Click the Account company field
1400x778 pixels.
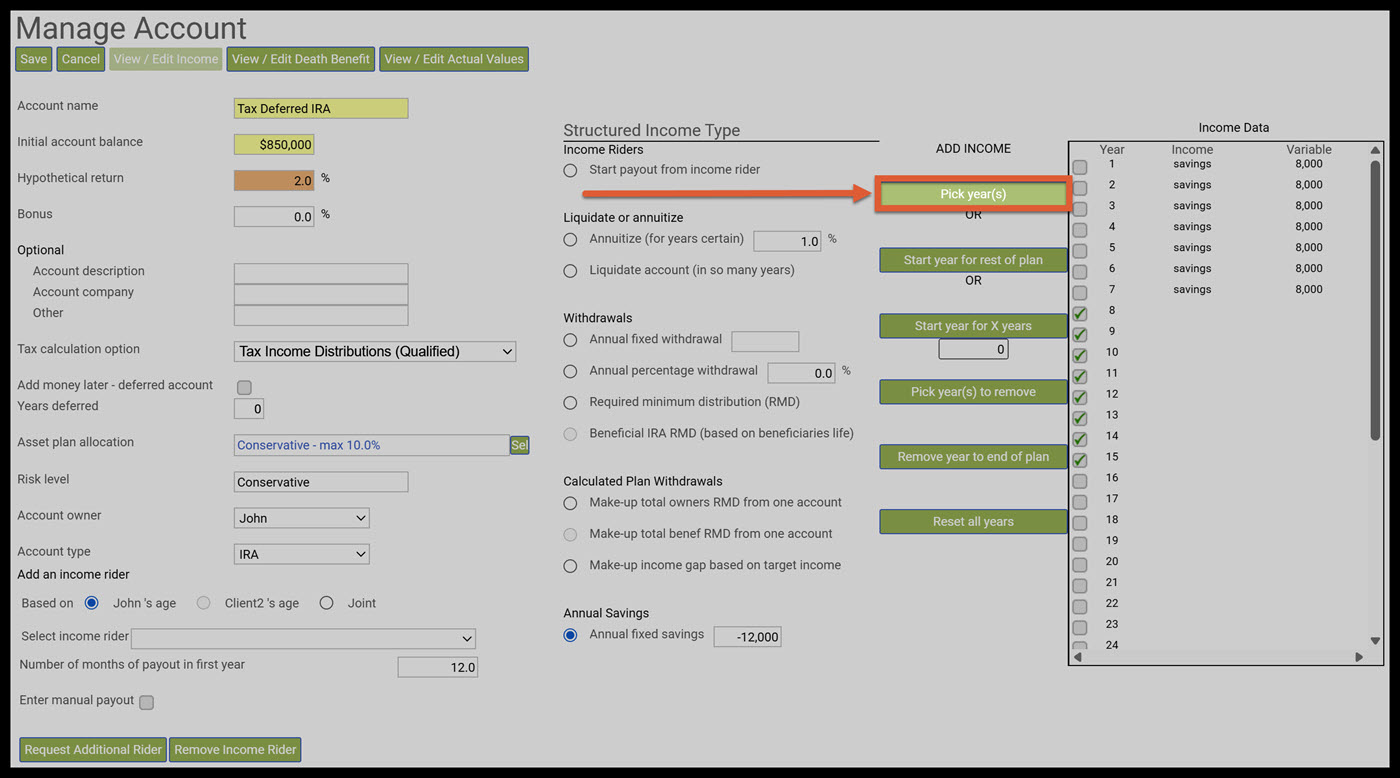coord(321,294)
